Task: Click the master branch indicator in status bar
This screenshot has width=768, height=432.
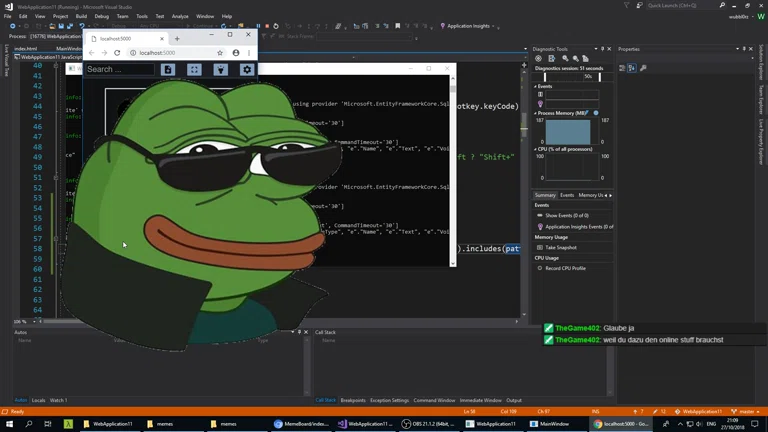Action: [x=745, y=411]
